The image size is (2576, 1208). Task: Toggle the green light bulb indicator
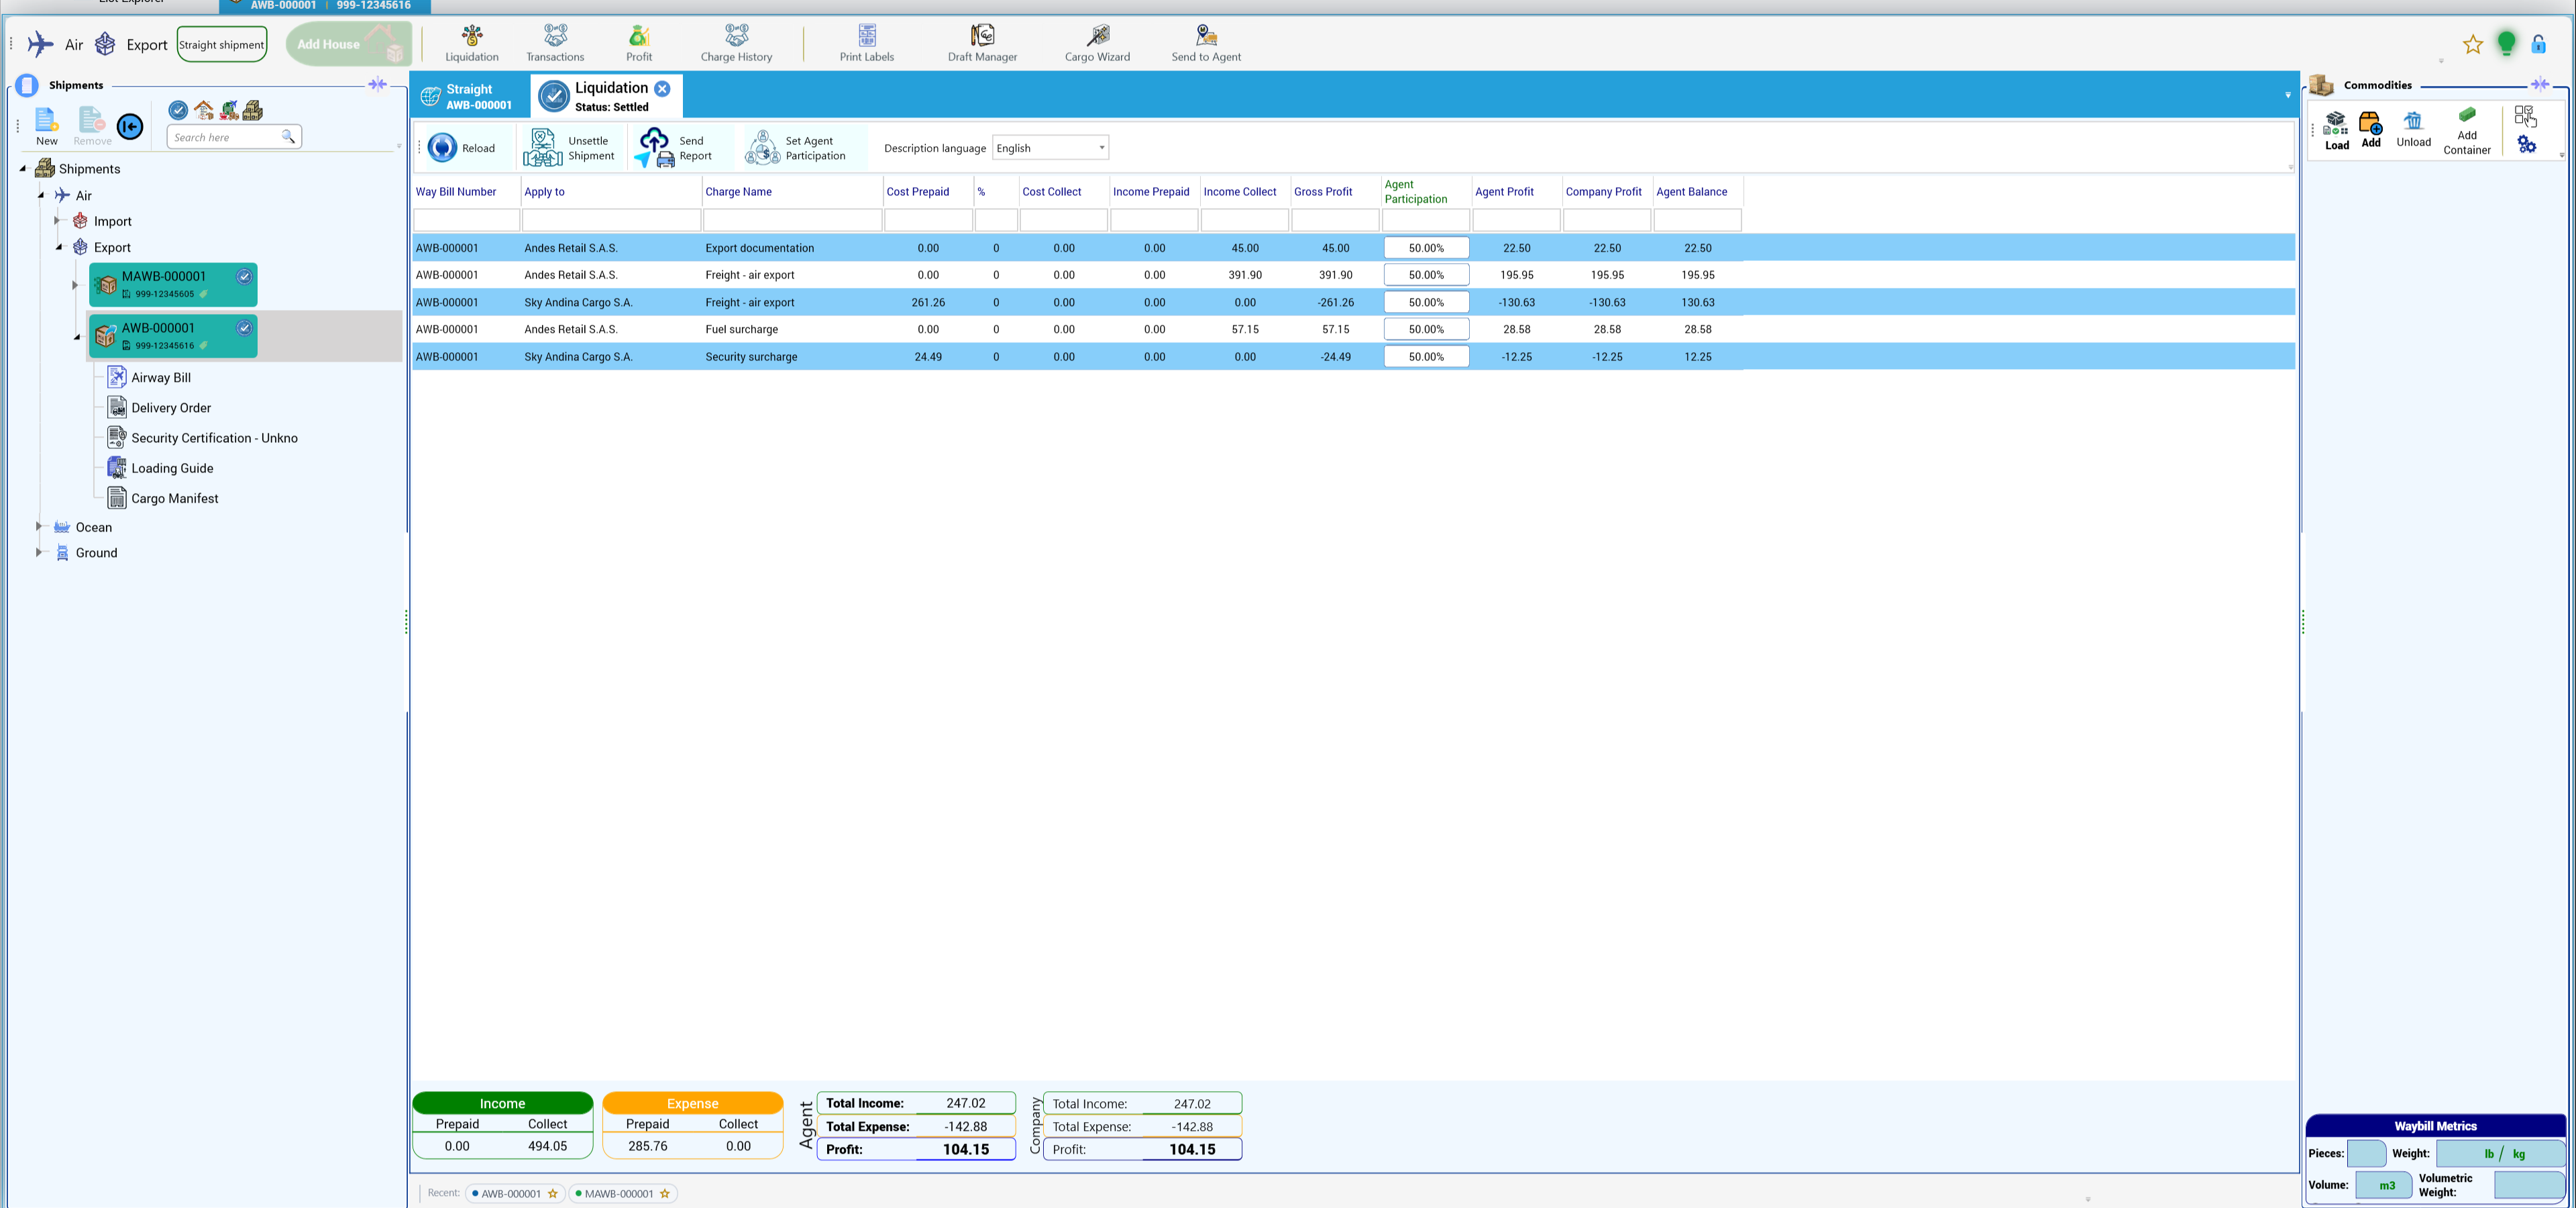pyautogui.click(x=2506, y=44)
